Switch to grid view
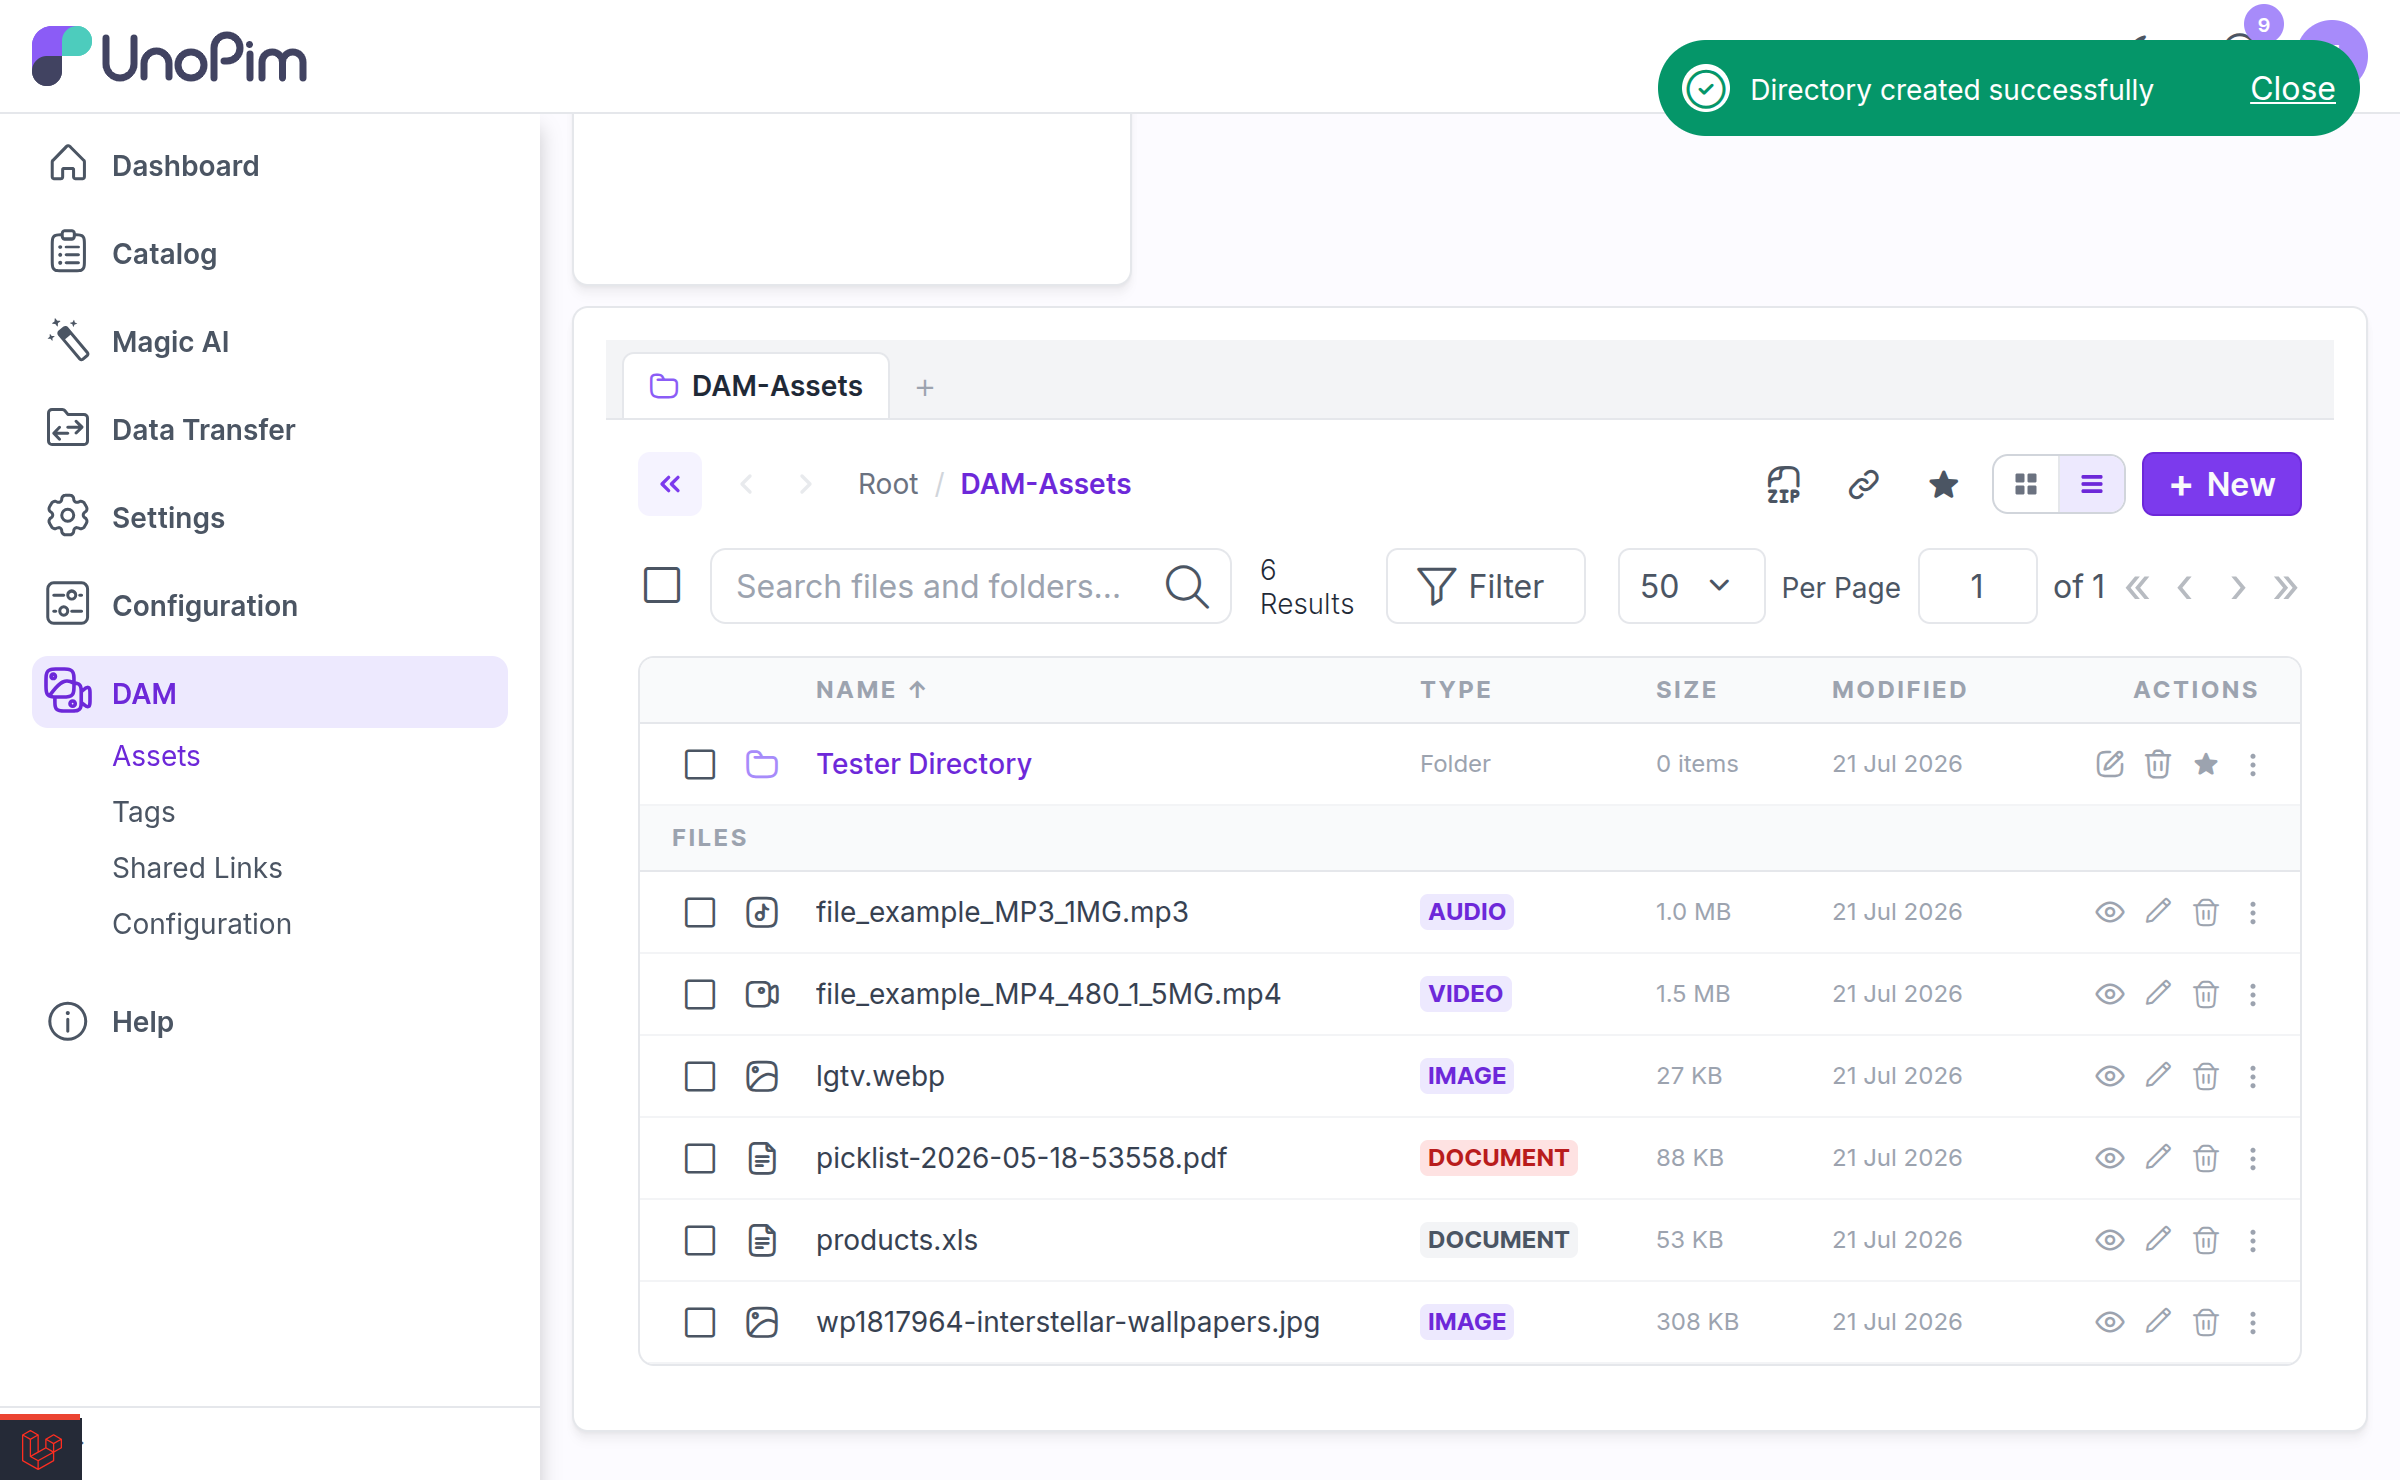The image size is (2400, 1480). click(x=2026, y=485)
